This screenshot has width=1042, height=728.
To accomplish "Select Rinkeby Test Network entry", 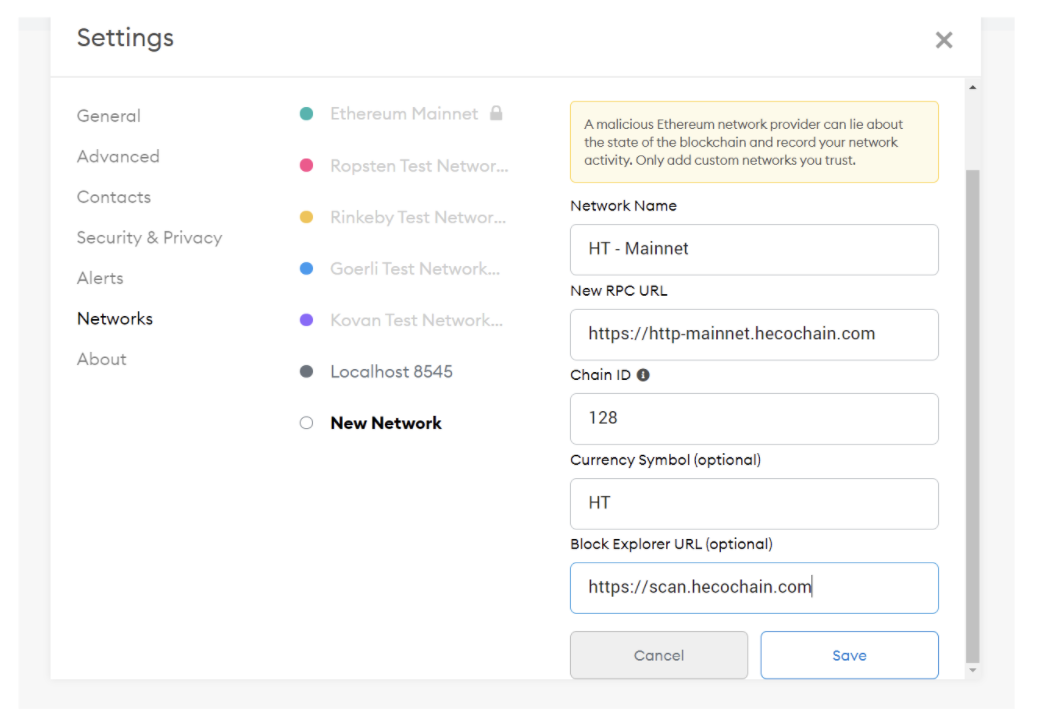I will [x=418, y=217].
